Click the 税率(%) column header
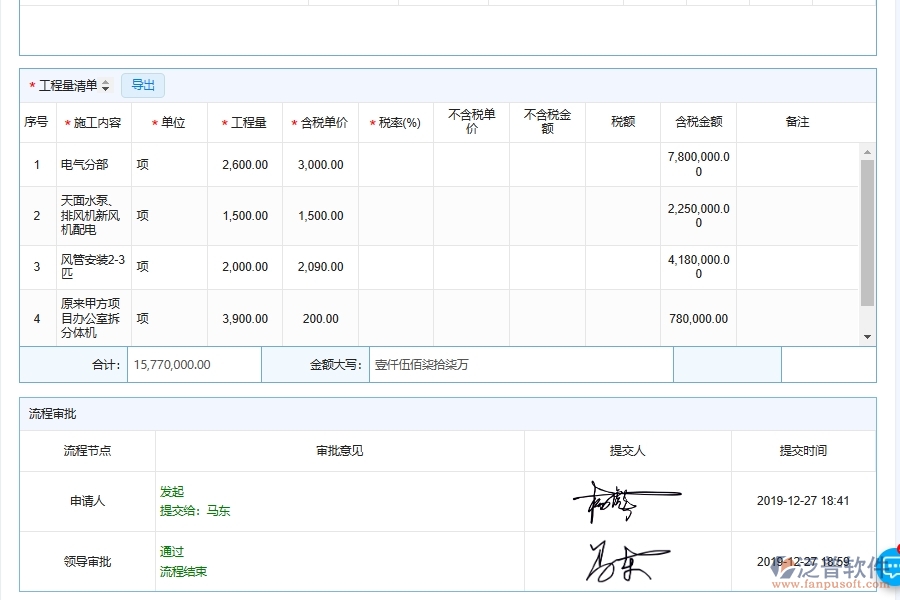Viewport: 900px width, 600px height. (396, 121)
